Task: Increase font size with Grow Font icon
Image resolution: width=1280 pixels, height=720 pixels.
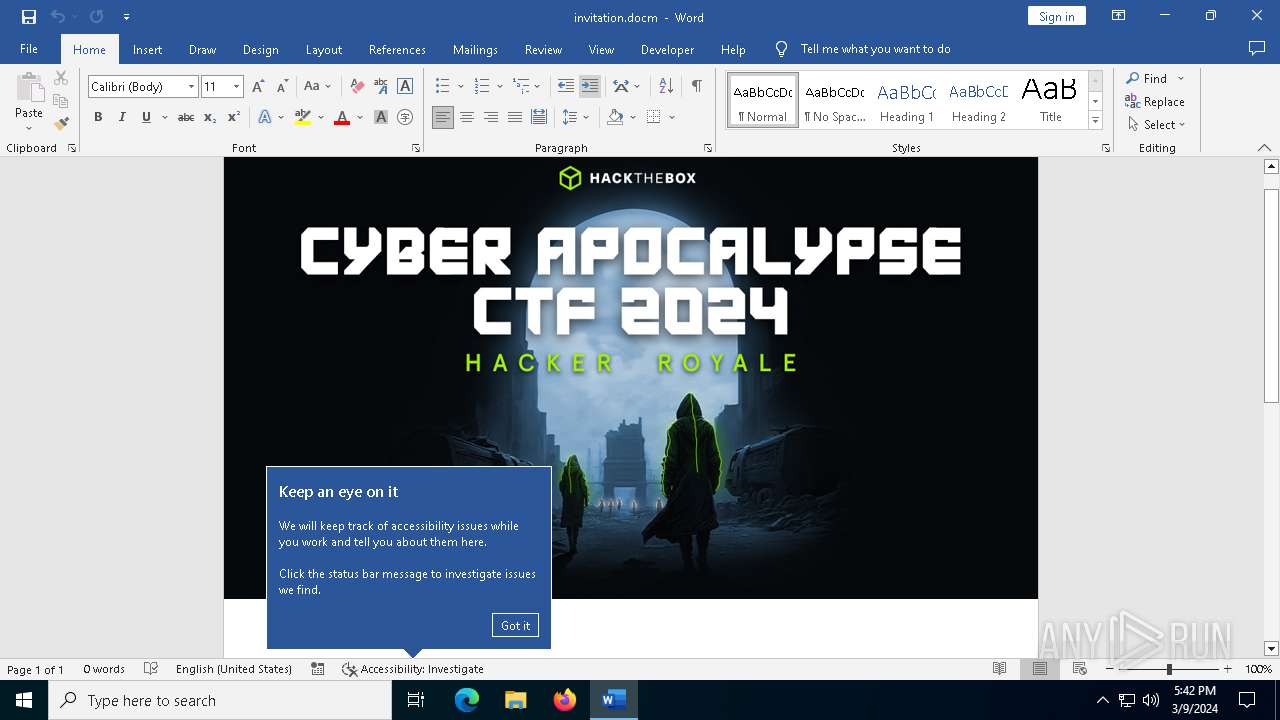Action: click(258, 87)
